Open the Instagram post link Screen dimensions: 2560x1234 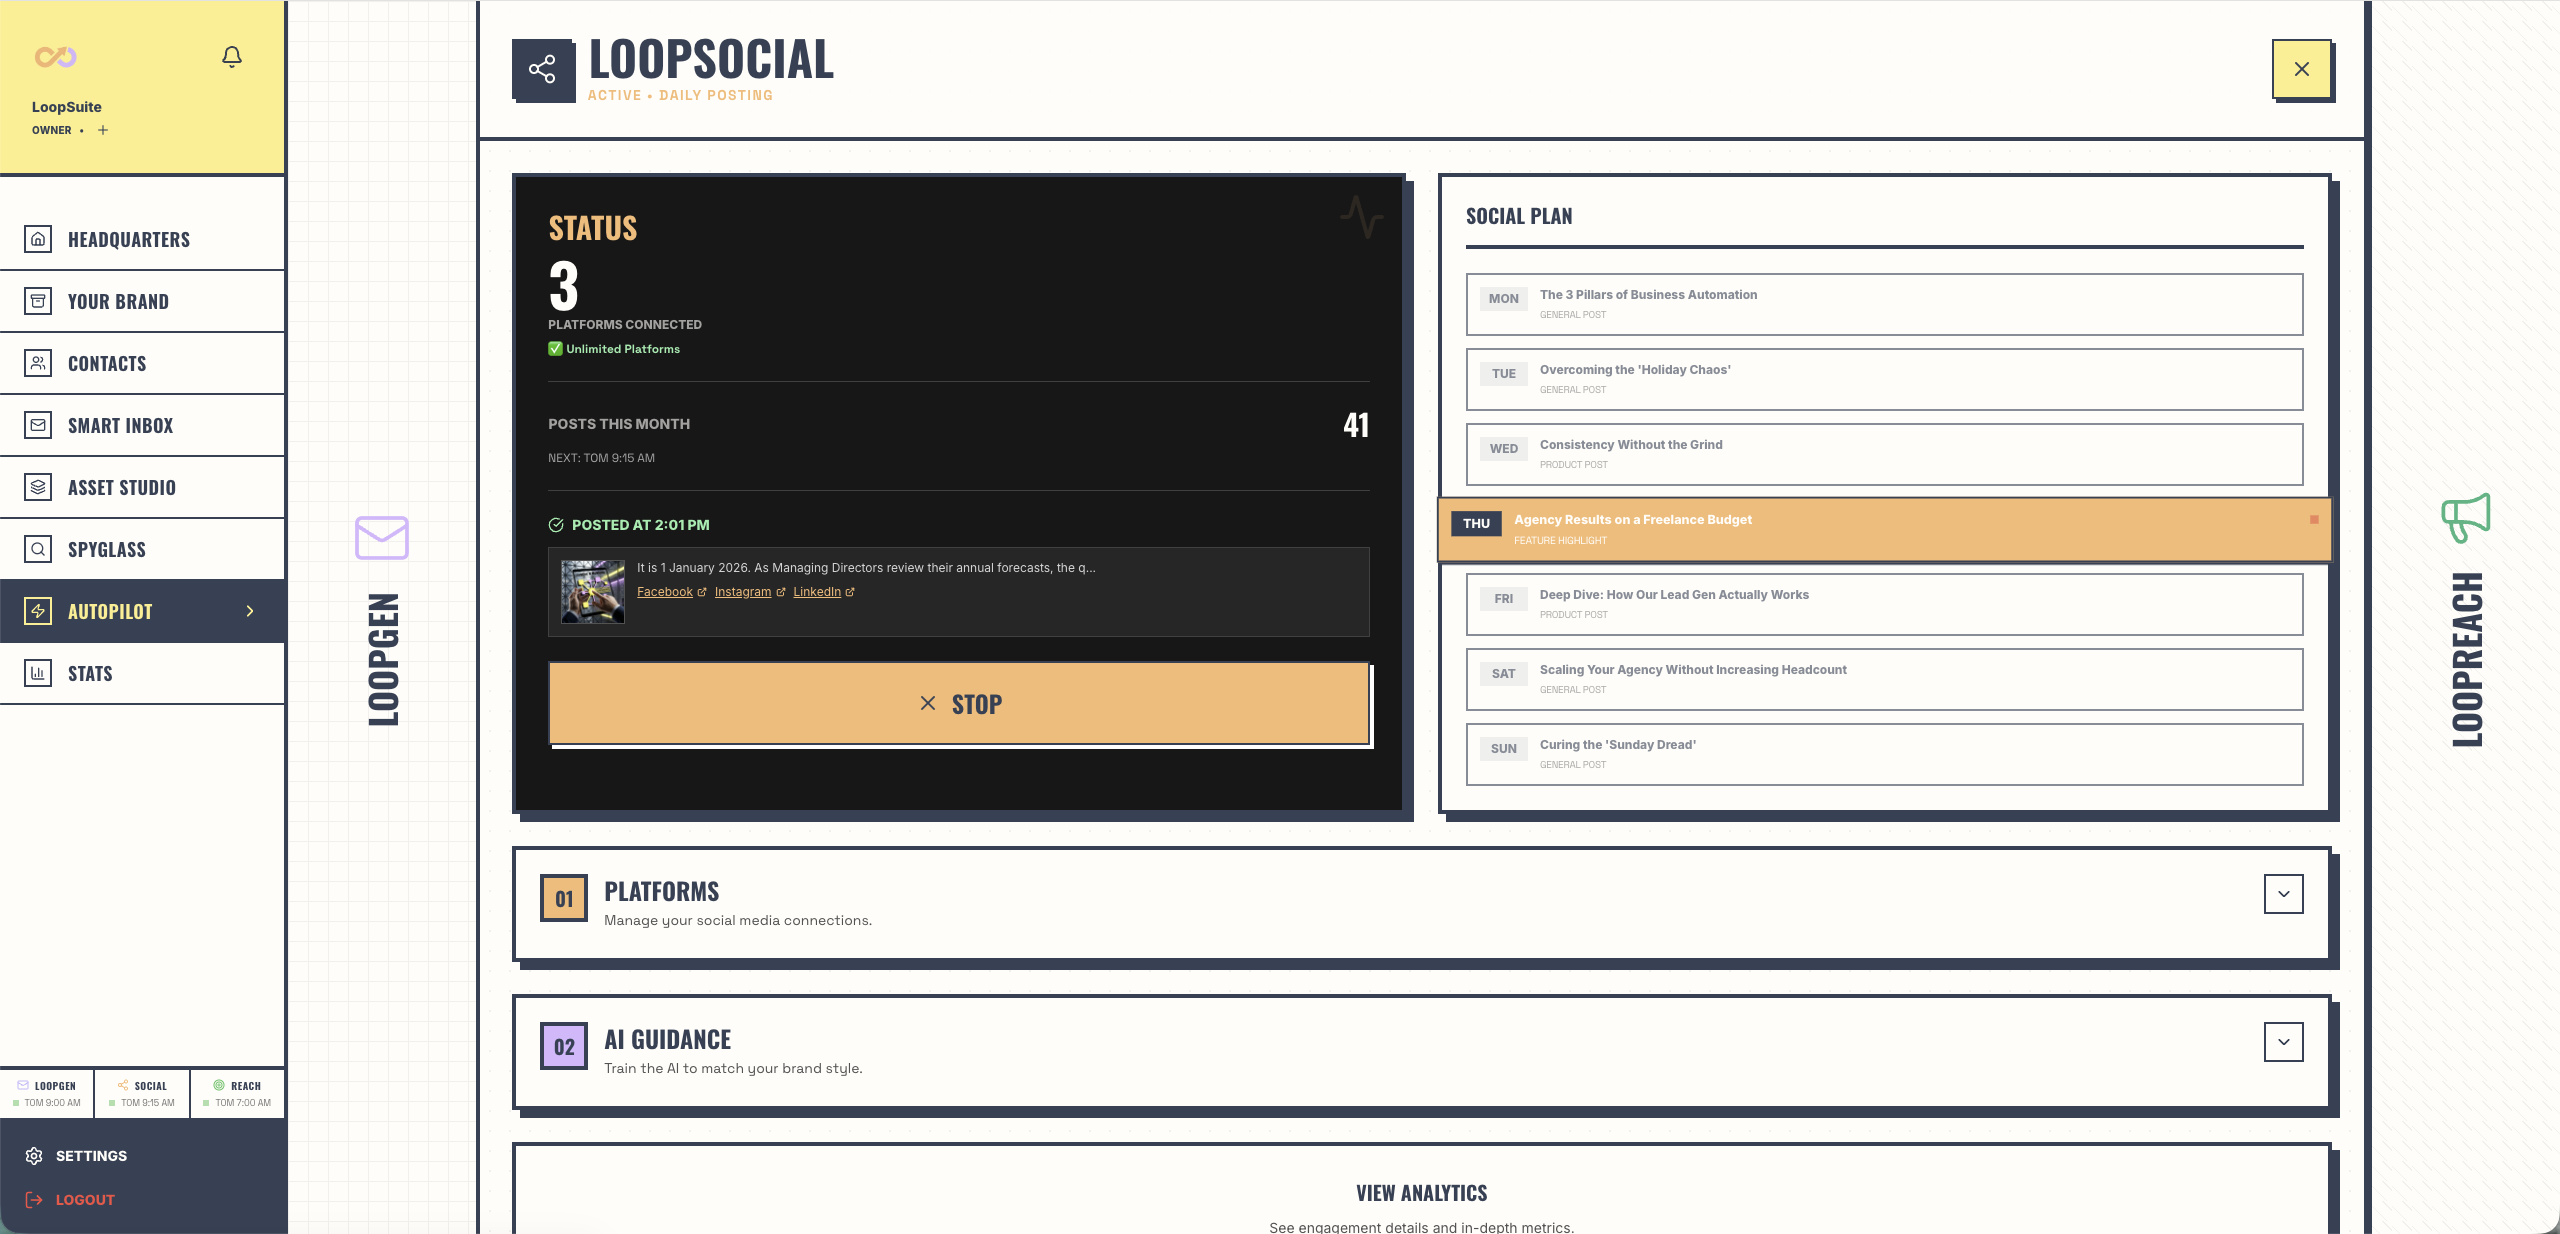(743, 592)
